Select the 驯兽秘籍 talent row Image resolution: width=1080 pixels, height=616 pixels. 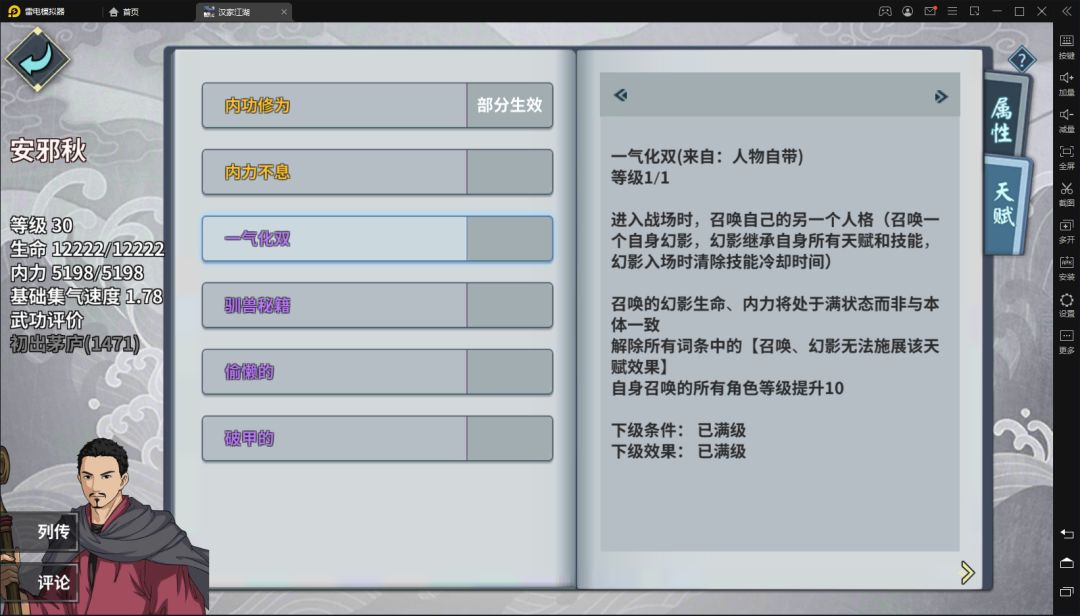pos(377,305)
